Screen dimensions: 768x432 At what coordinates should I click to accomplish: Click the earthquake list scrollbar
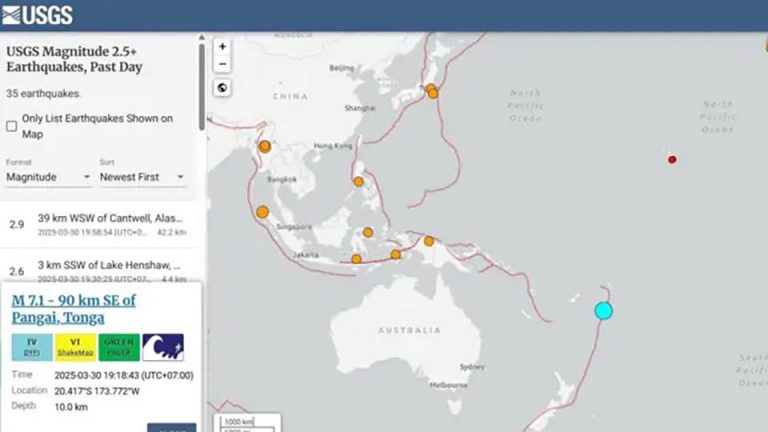(201, 90)
